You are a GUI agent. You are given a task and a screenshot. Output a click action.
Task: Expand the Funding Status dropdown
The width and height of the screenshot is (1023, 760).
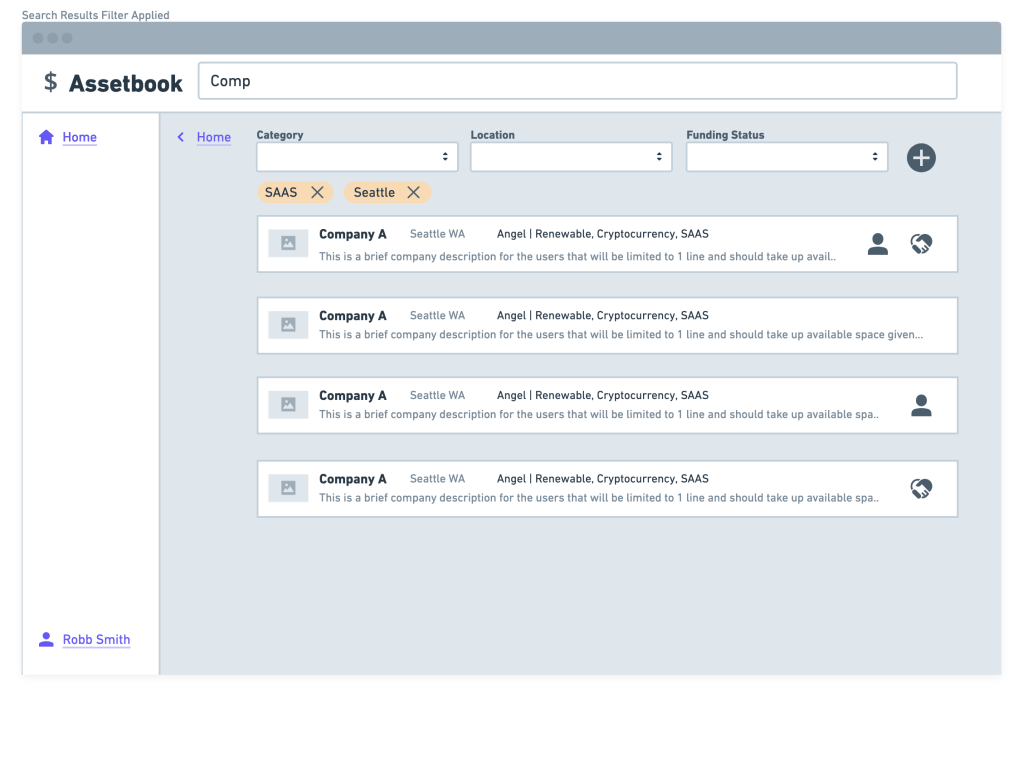tap(787, 157)
